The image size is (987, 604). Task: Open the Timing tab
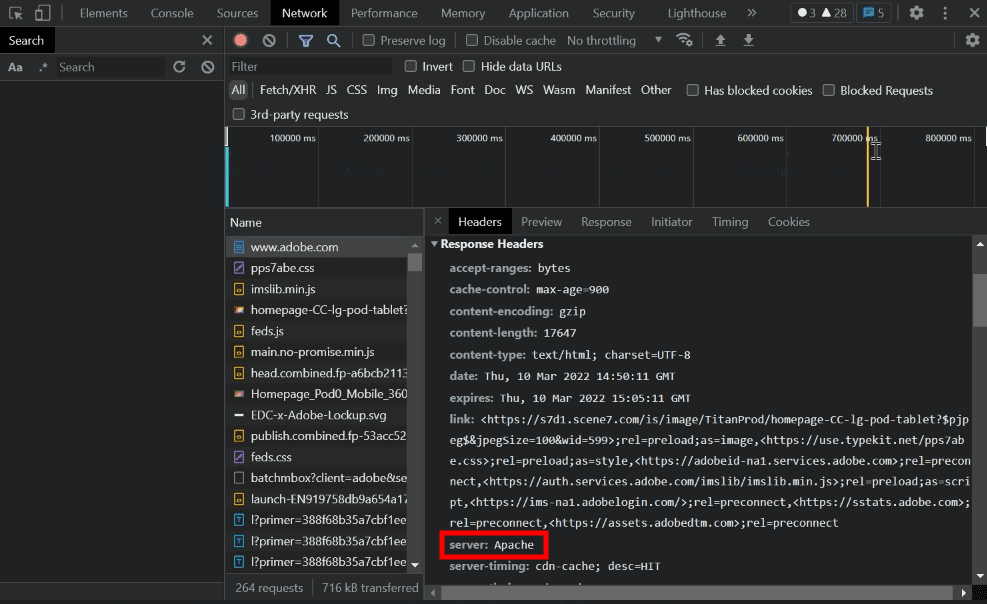point(729,221)
